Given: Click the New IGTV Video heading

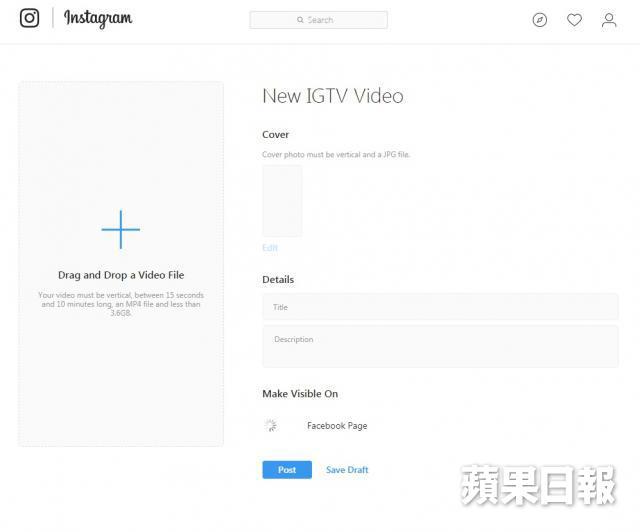Looking at the screenshot, I should (x=333, y=96).
